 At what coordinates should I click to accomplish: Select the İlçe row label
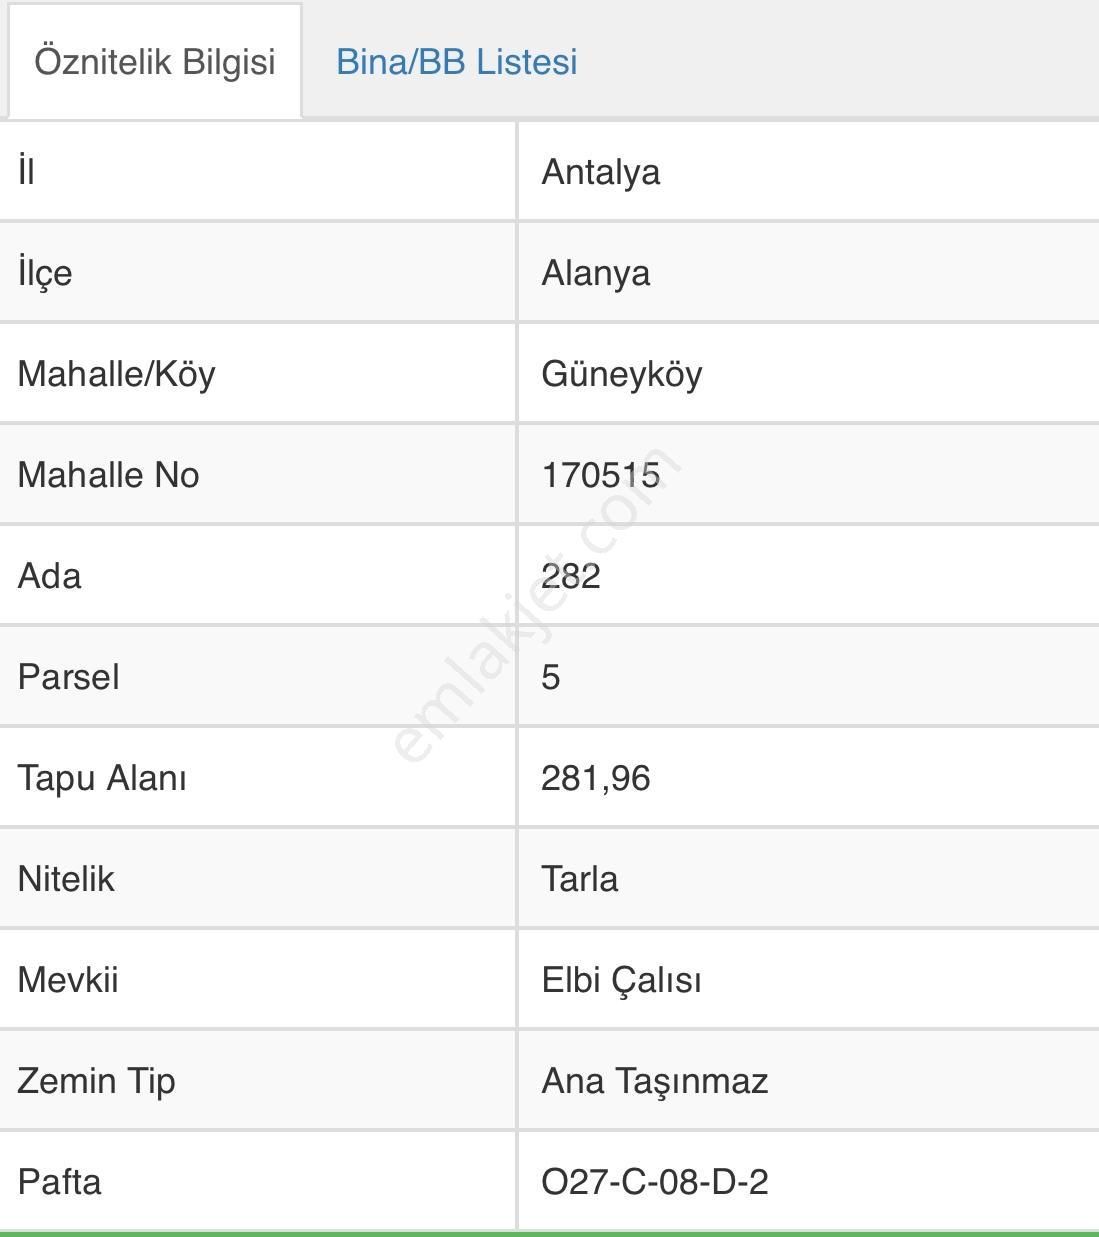tap(43, 273)
